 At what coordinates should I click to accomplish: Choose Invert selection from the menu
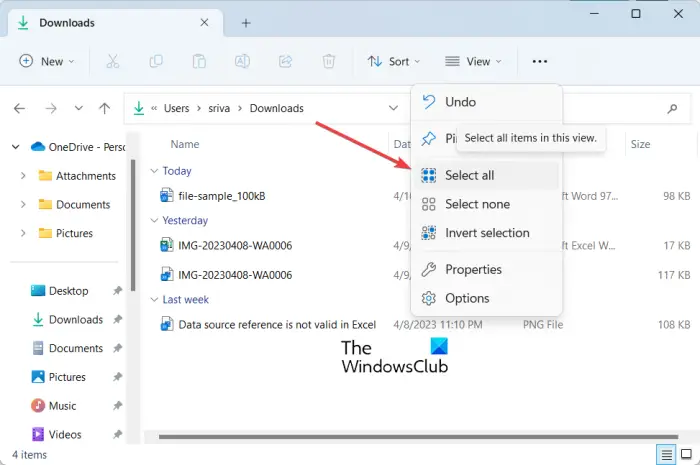(487, 233)
